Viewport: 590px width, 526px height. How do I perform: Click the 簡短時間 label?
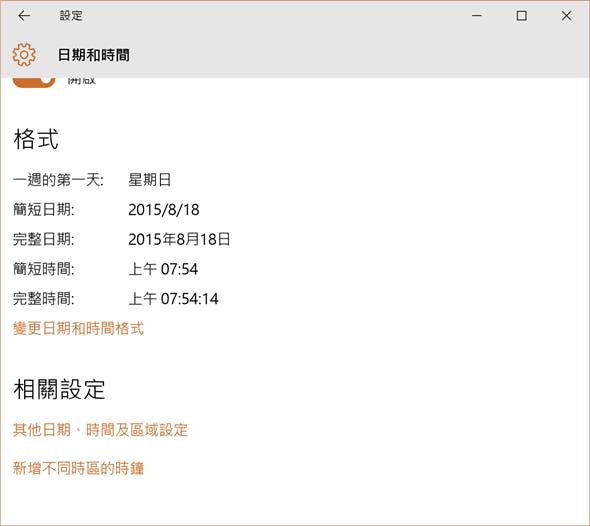tap(44, 269)
